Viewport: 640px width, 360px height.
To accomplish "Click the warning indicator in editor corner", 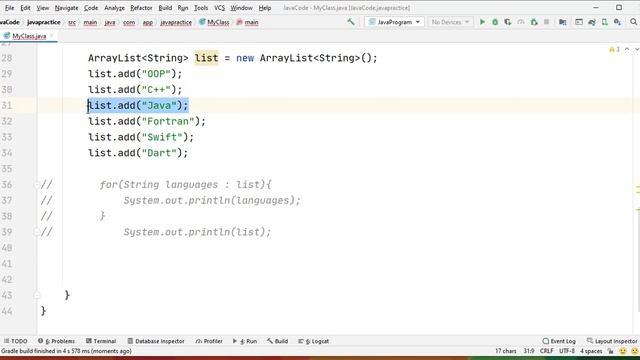I will [614, 49].
